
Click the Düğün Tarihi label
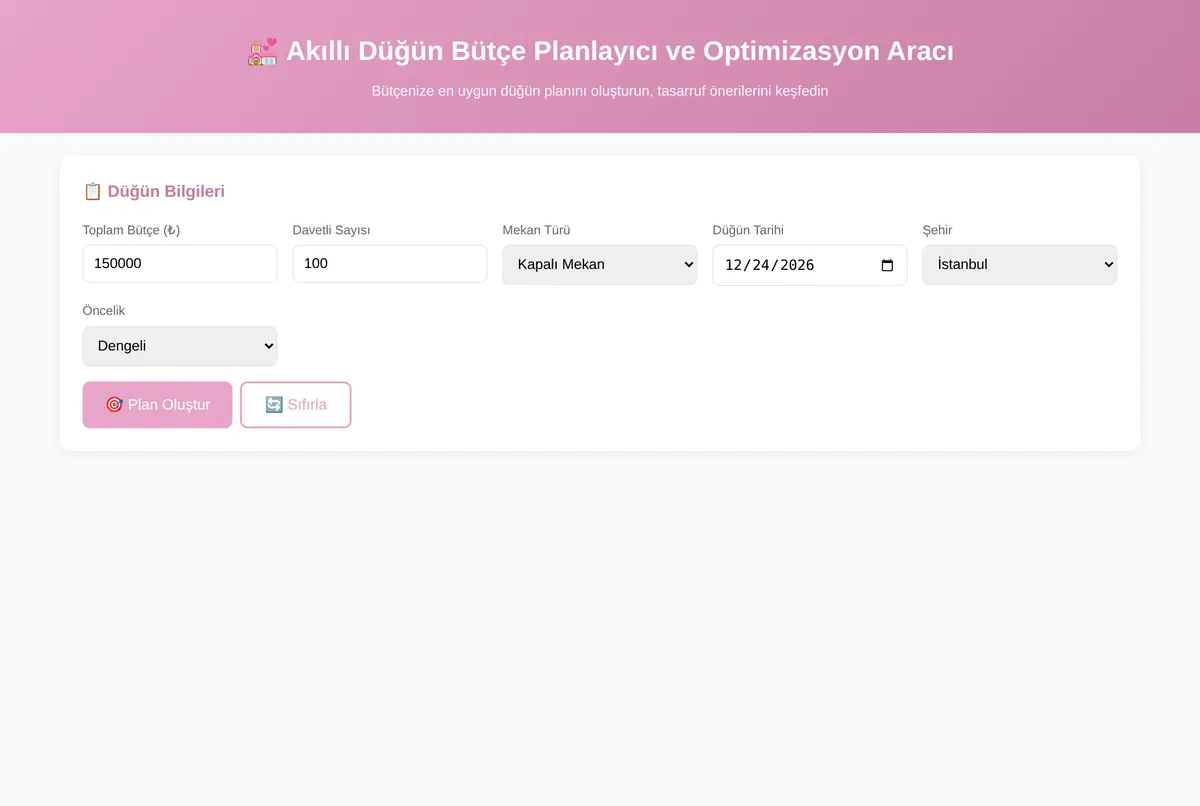coord(748,230)
